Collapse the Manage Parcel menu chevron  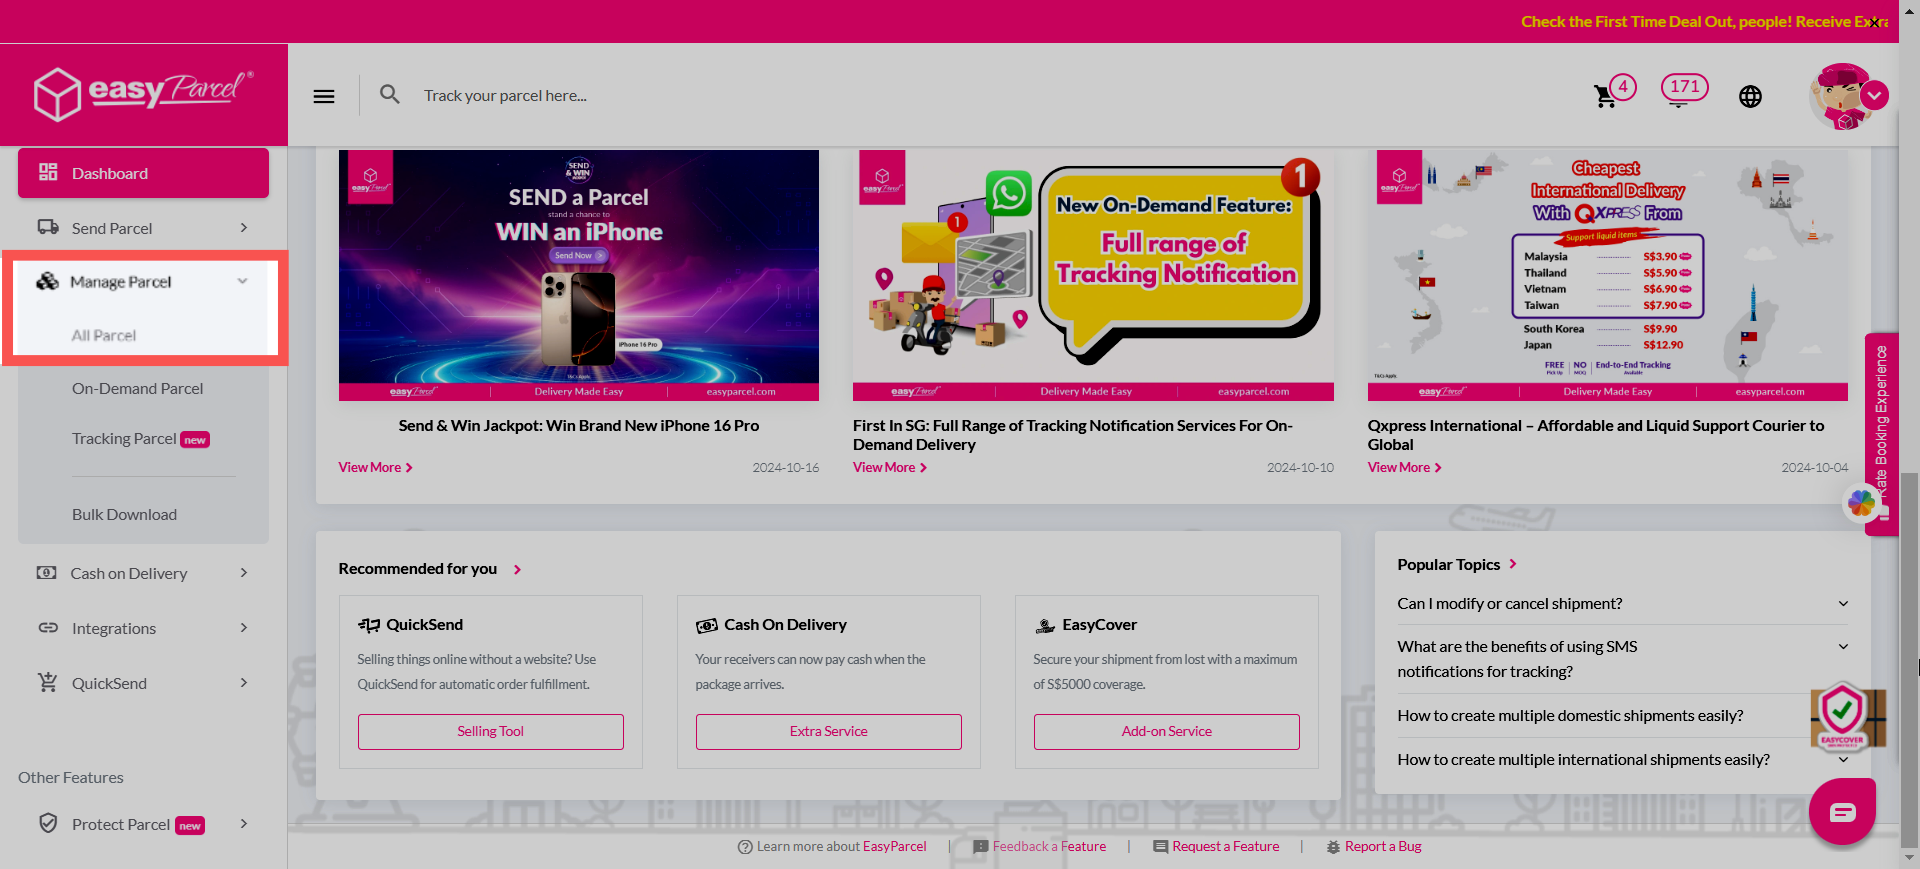click(x=242, y=281)
